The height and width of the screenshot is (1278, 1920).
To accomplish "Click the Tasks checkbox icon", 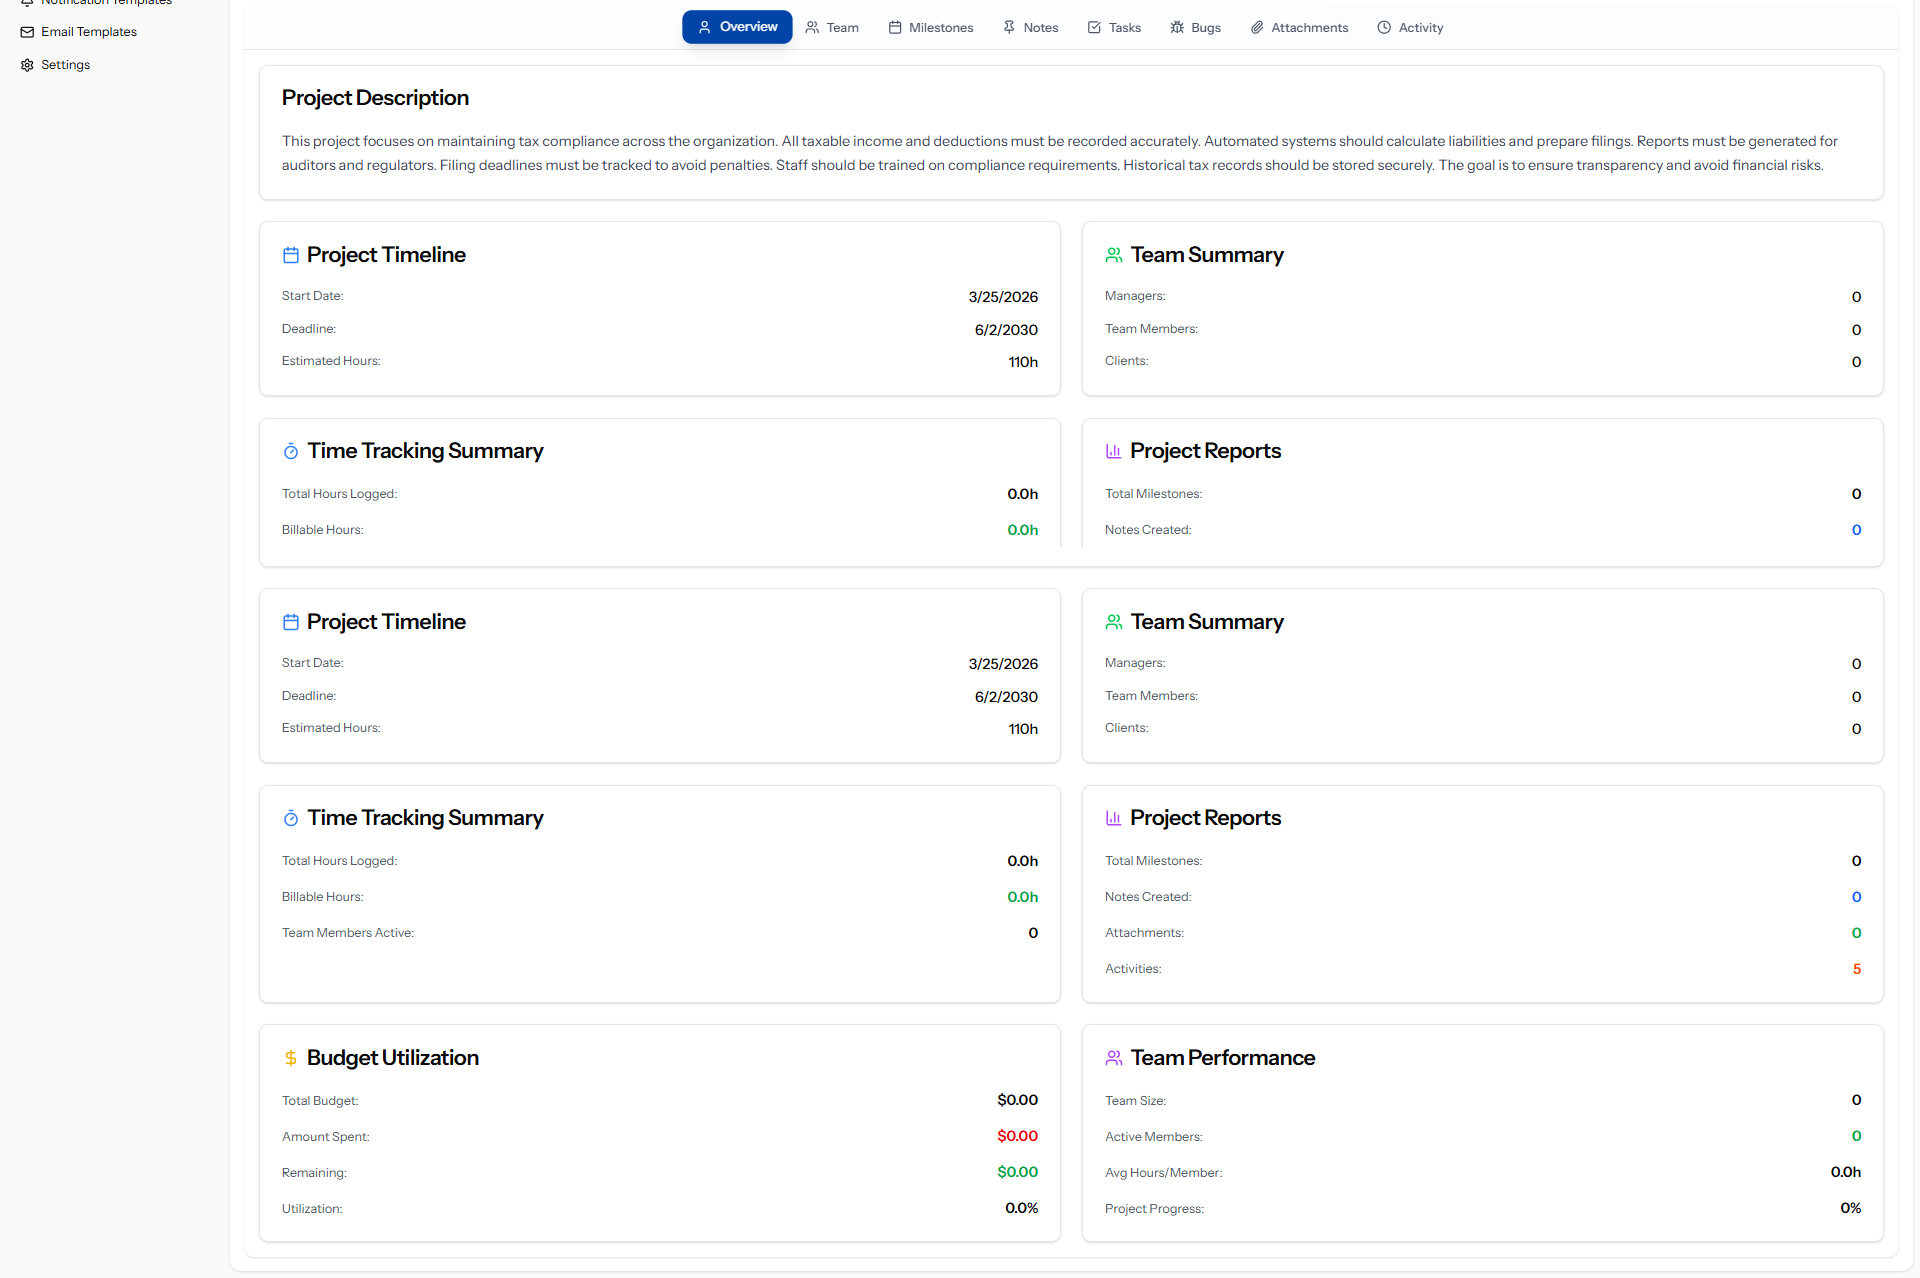I will point(1094,28).
